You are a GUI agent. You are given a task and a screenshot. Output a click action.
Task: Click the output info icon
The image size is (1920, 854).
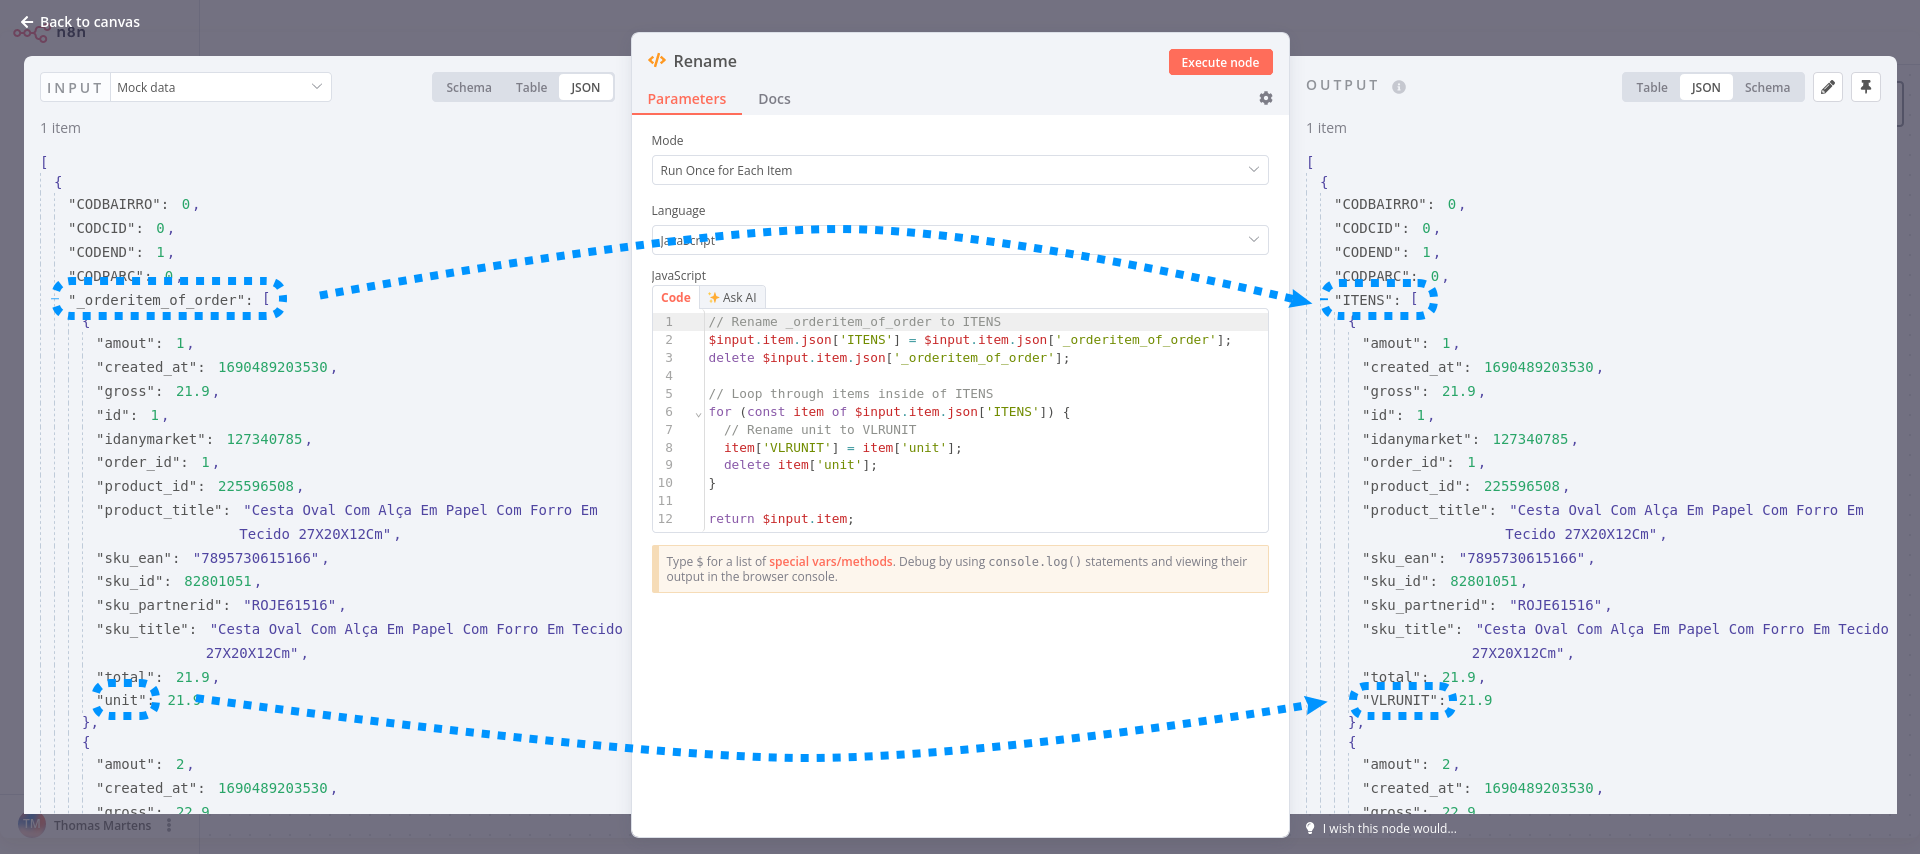pos(1398,87)
